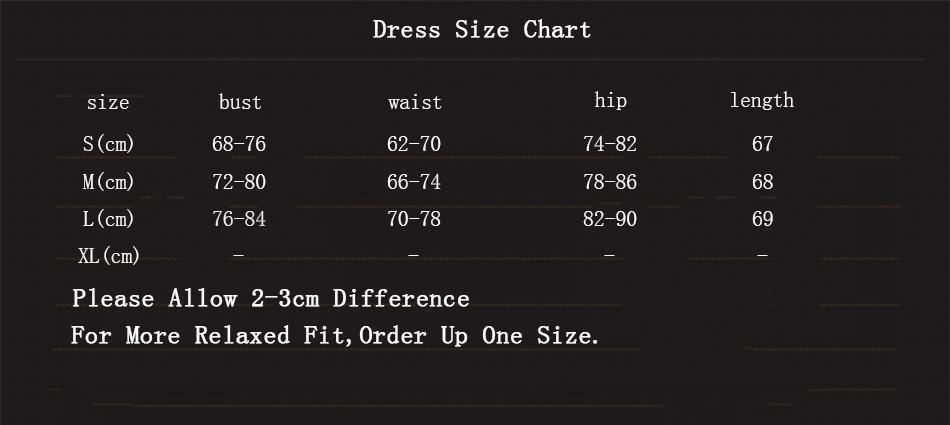Click the Order Up One Size note
The height and width of the screenshot is (425, 950).
click(335, 336)
